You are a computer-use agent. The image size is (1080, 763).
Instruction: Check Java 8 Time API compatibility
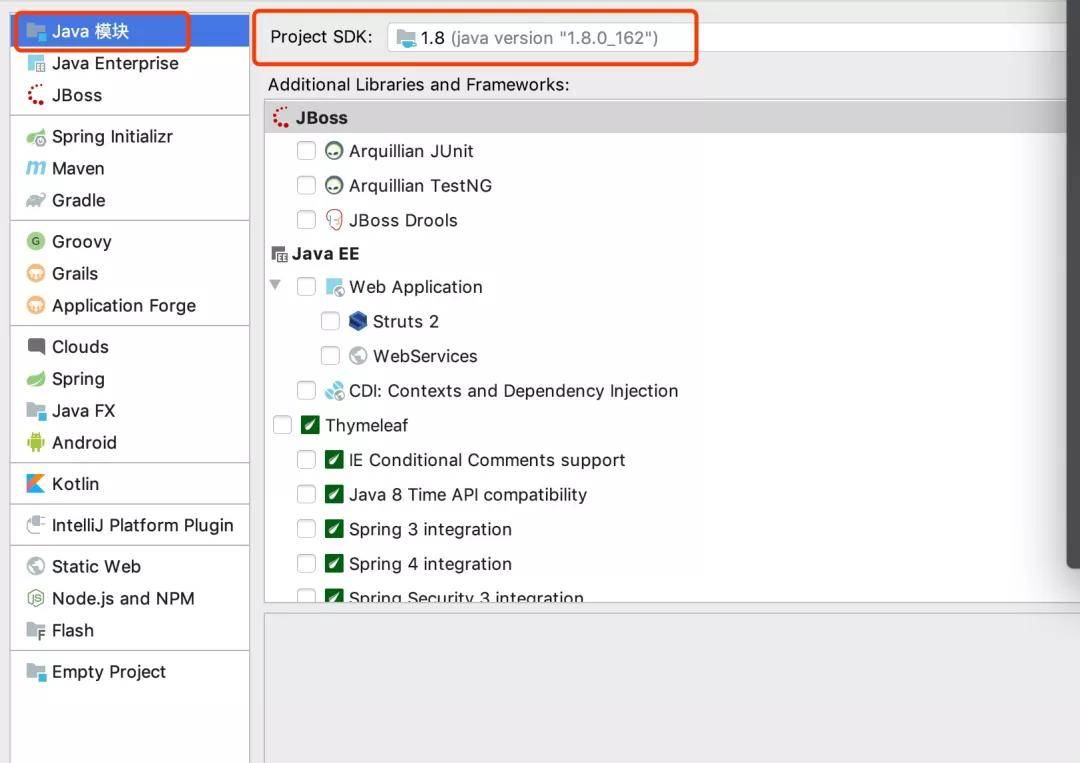pos(306,494)
